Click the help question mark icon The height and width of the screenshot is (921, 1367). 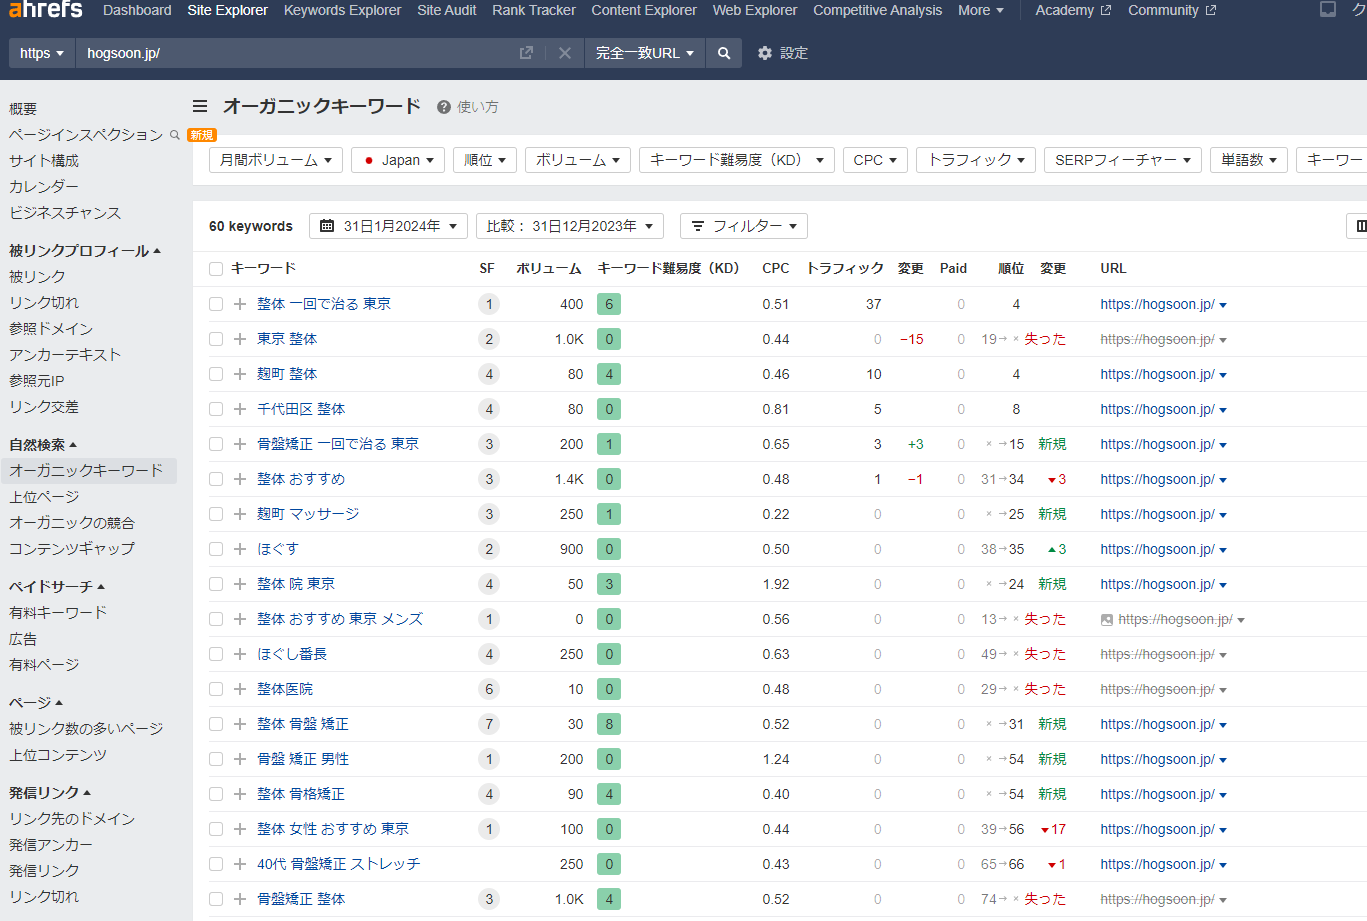click(x=444, y=107)
